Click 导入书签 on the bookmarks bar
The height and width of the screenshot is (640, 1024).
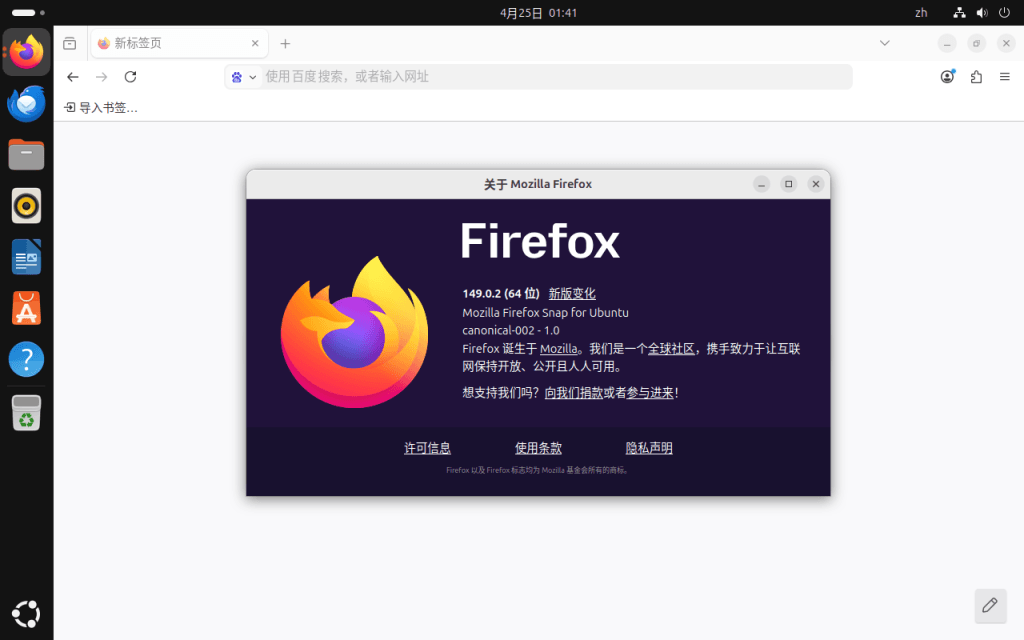101,108
